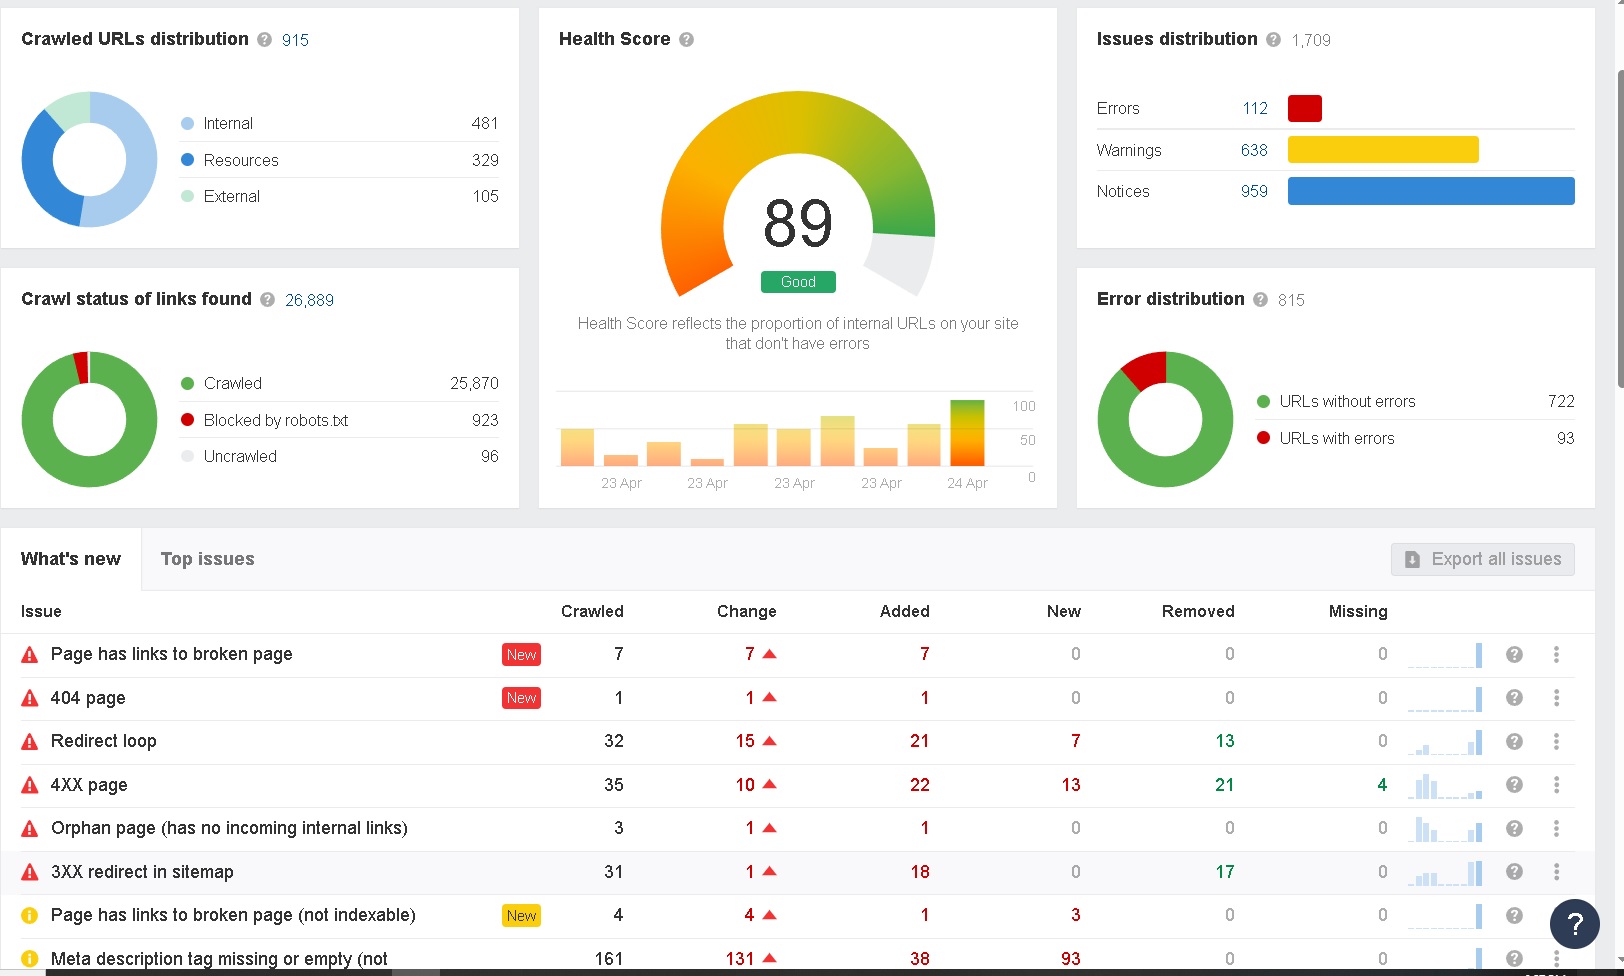Open help icon in Orphan page row
This screenshot has width=1624, height=976.
(1514, 829)
